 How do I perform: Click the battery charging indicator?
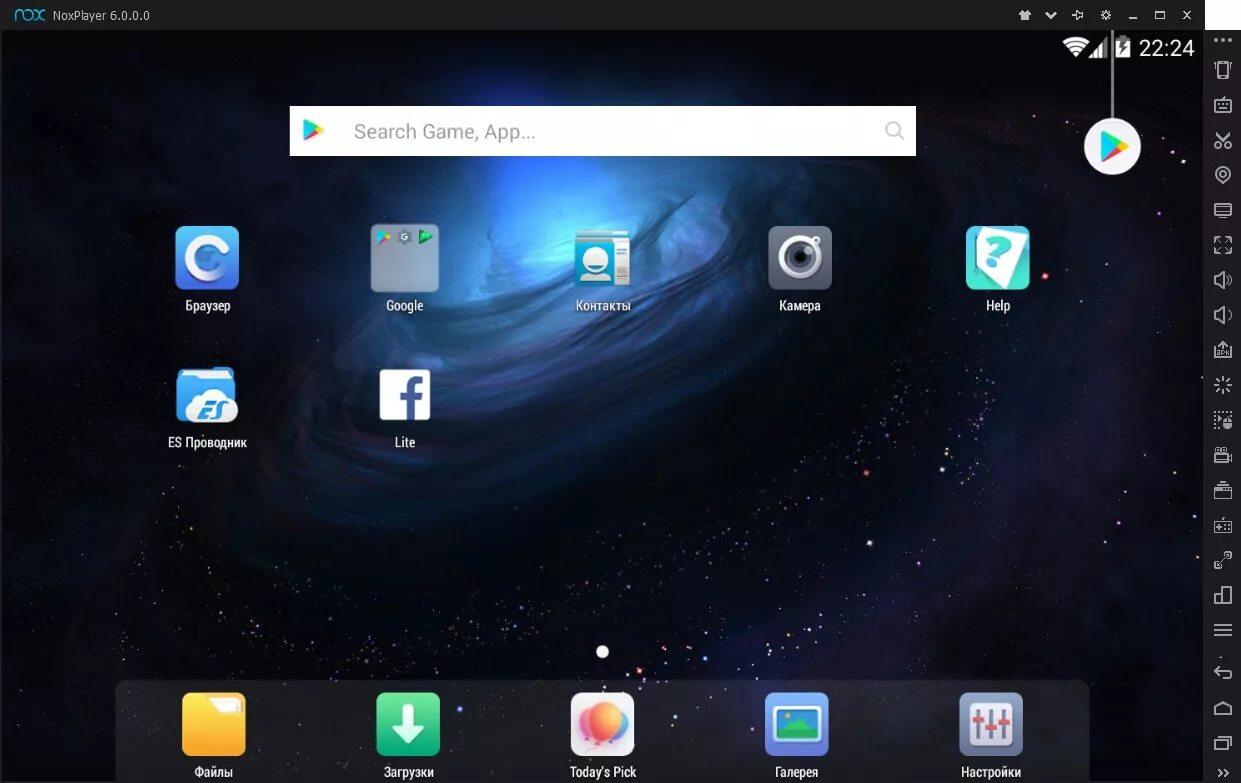click(x=1123, y=47)
